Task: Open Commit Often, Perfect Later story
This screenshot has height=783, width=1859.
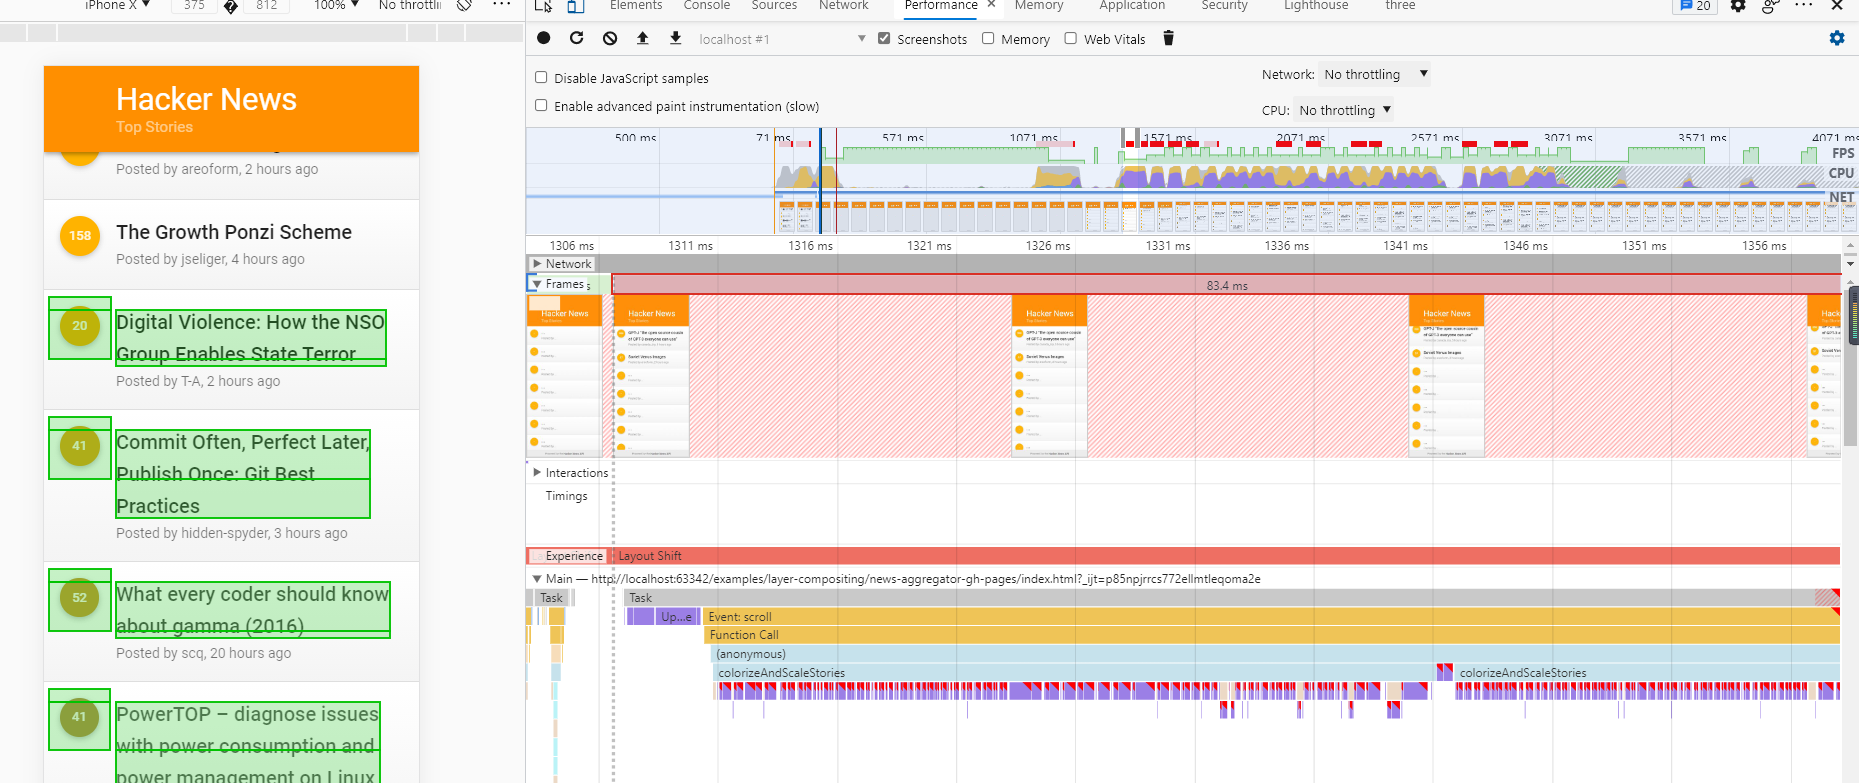Action: [243, 474]
